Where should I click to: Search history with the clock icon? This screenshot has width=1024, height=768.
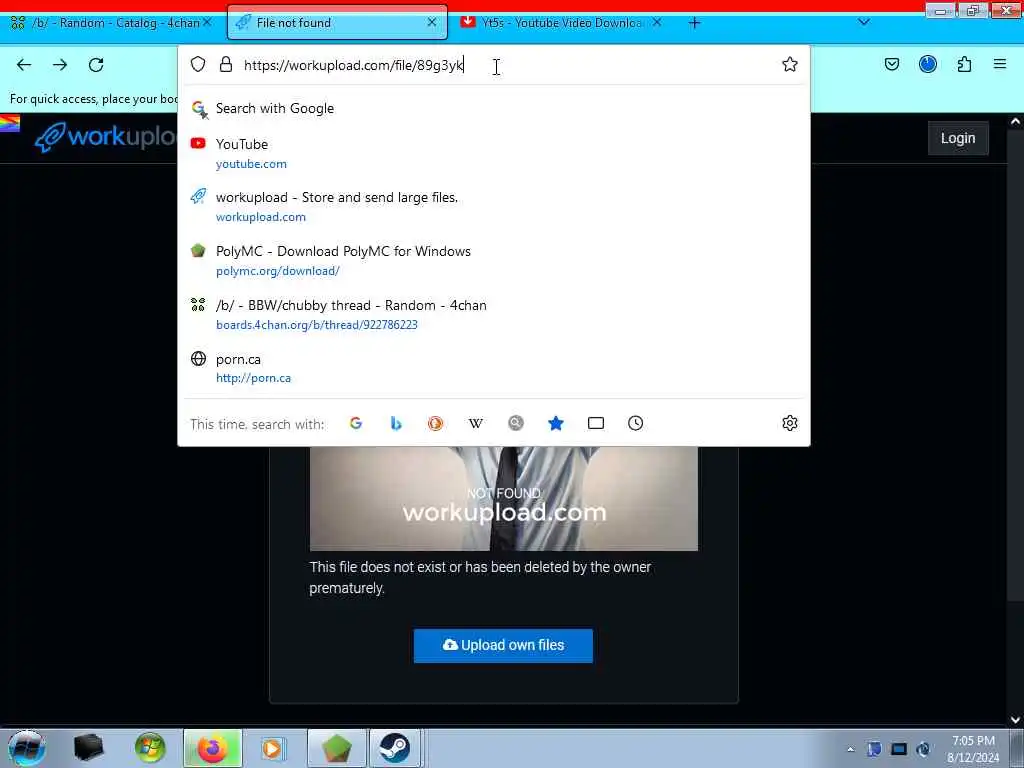(635, 423)
